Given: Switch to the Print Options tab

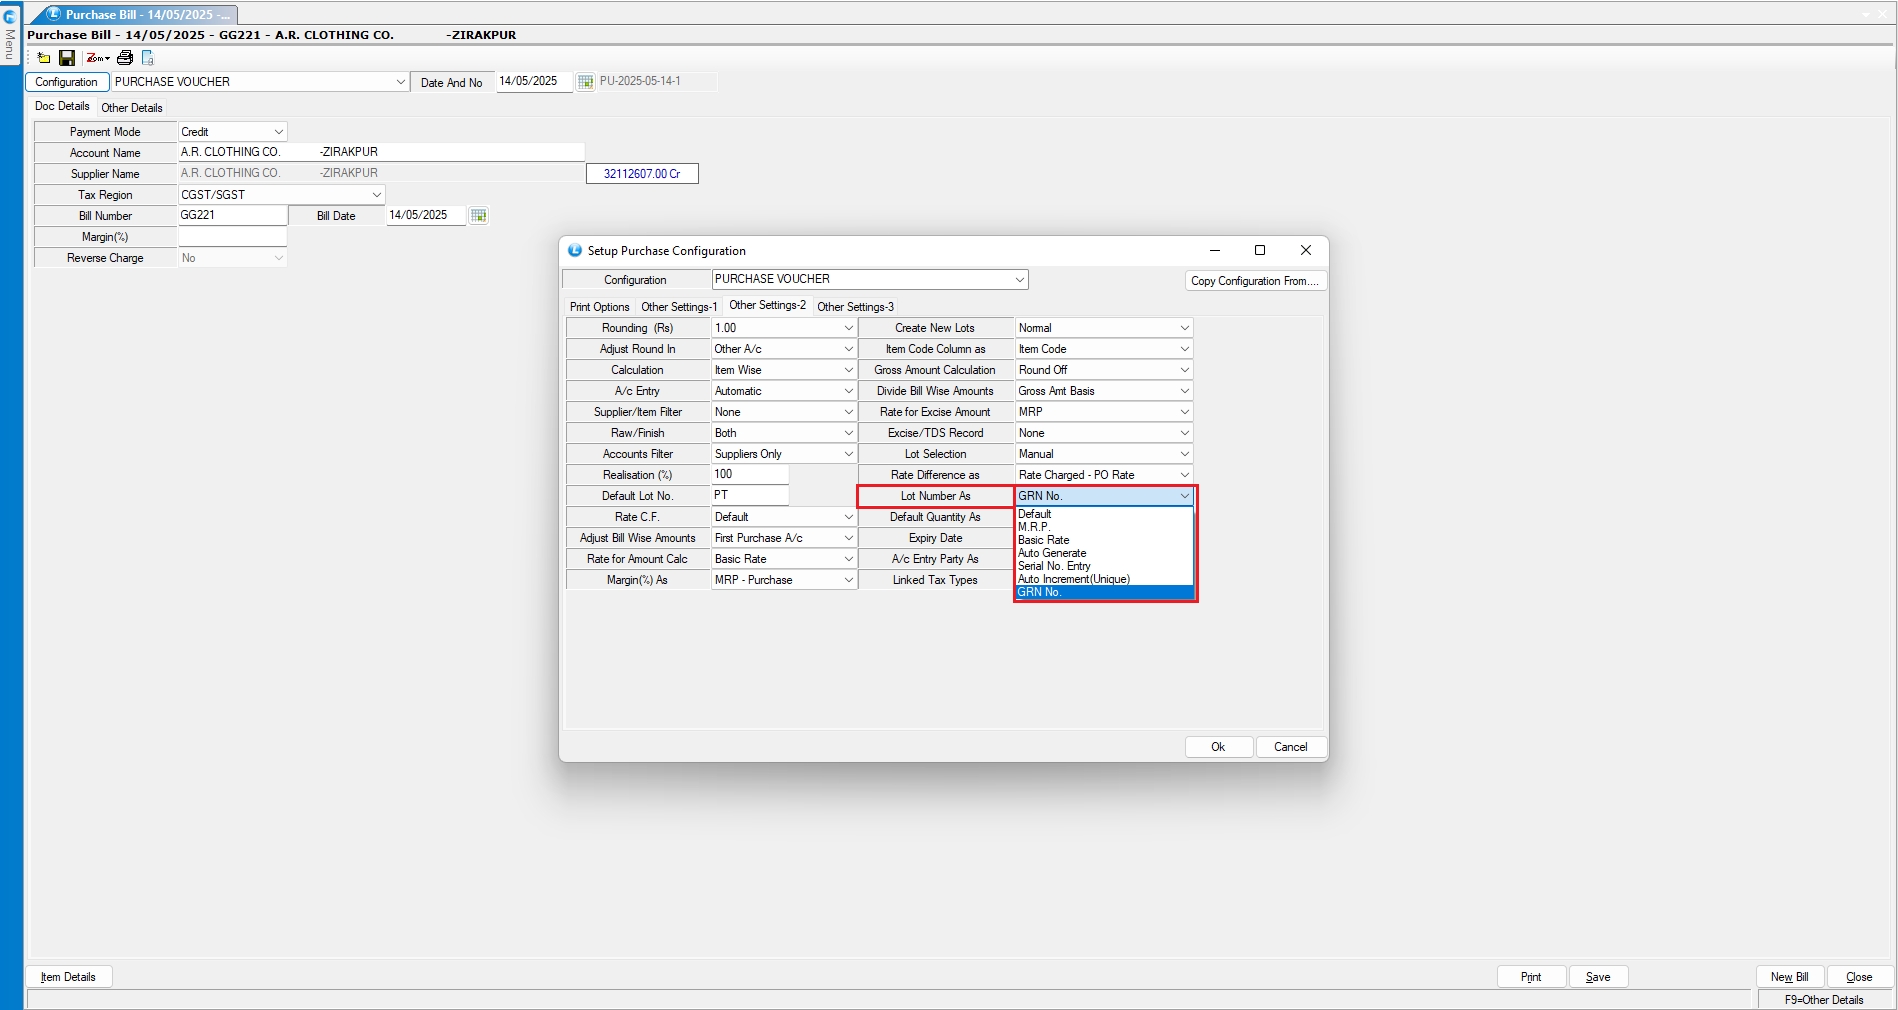Looking at the screenshot, I should [599, 307].
